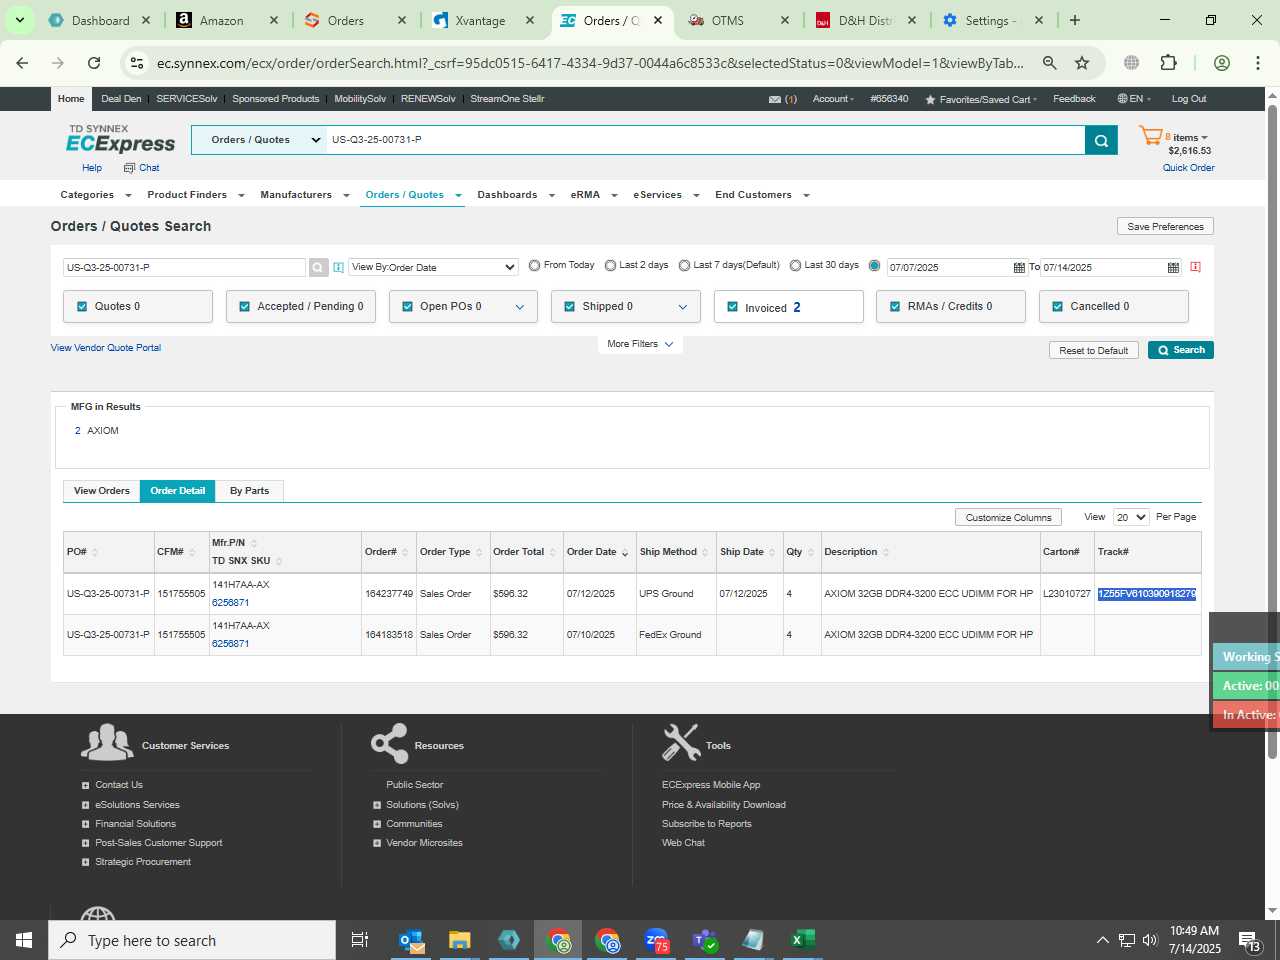Switch to the By Parts tab
Screen dimensions: 1280x960
(250, 491)
